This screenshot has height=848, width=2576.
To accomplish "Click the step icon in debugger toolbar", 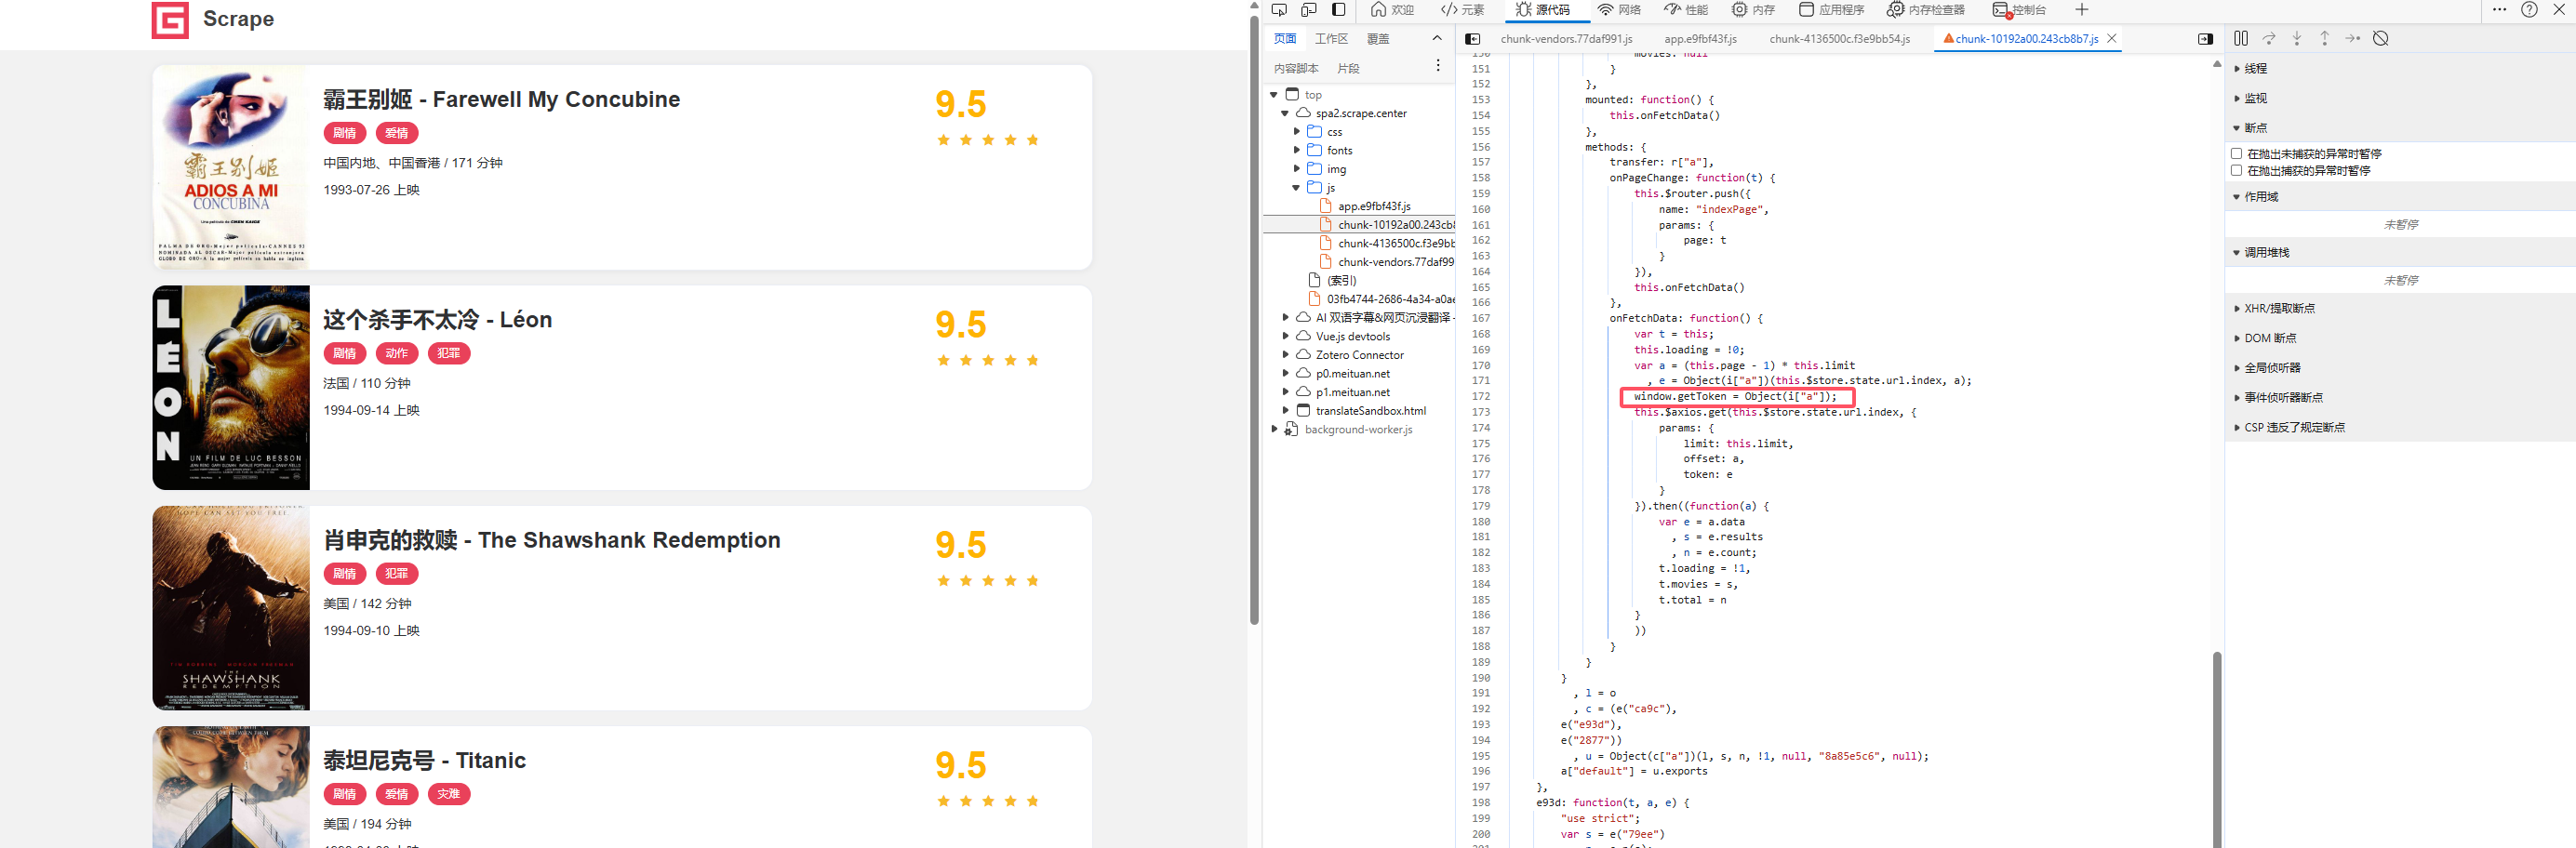I will 2353,38.
